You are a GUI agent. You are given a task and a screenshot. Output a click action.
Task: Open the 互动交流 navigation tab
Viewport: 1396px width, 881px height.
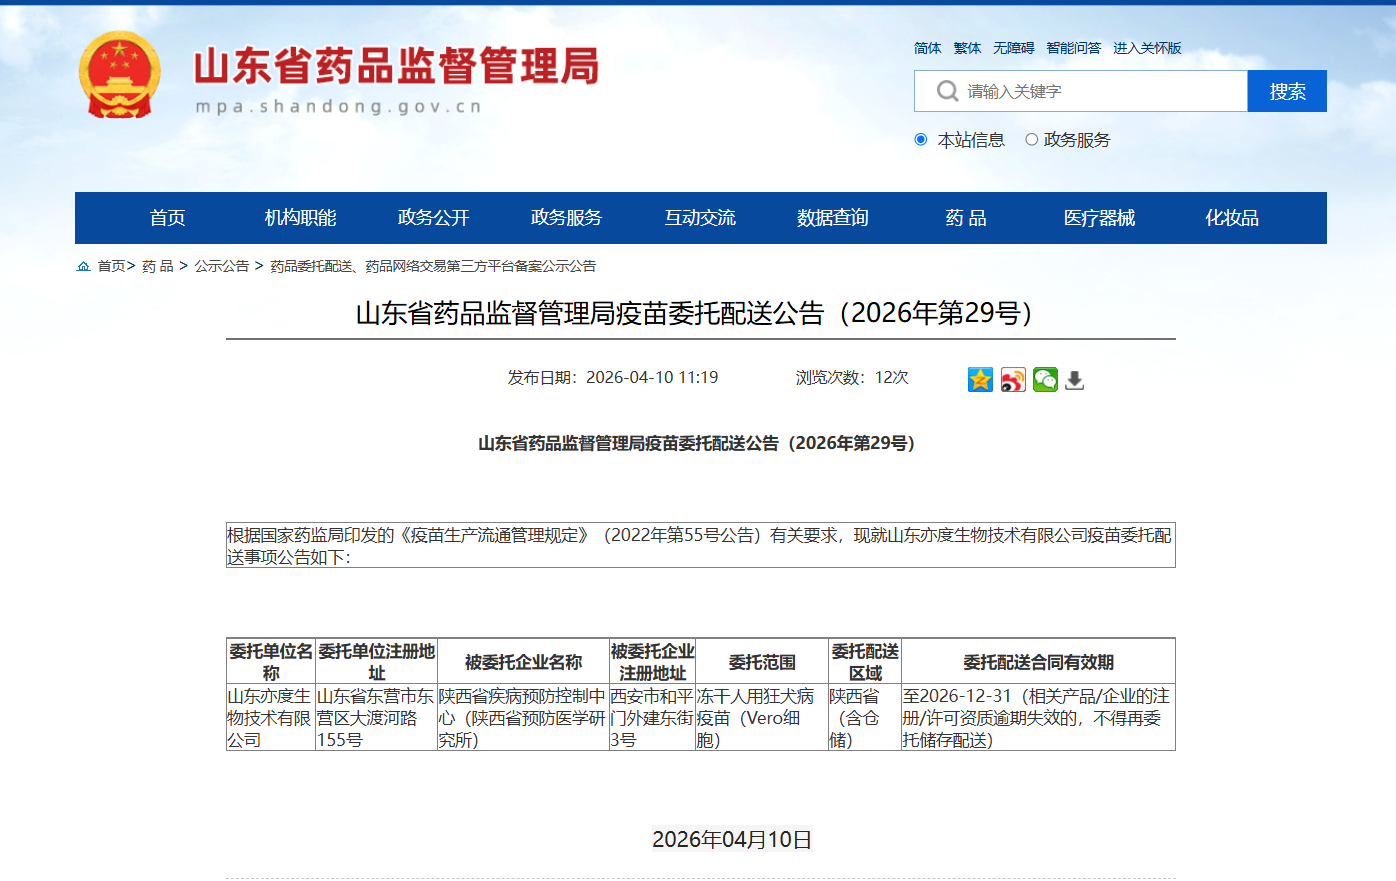click(700, 218)
